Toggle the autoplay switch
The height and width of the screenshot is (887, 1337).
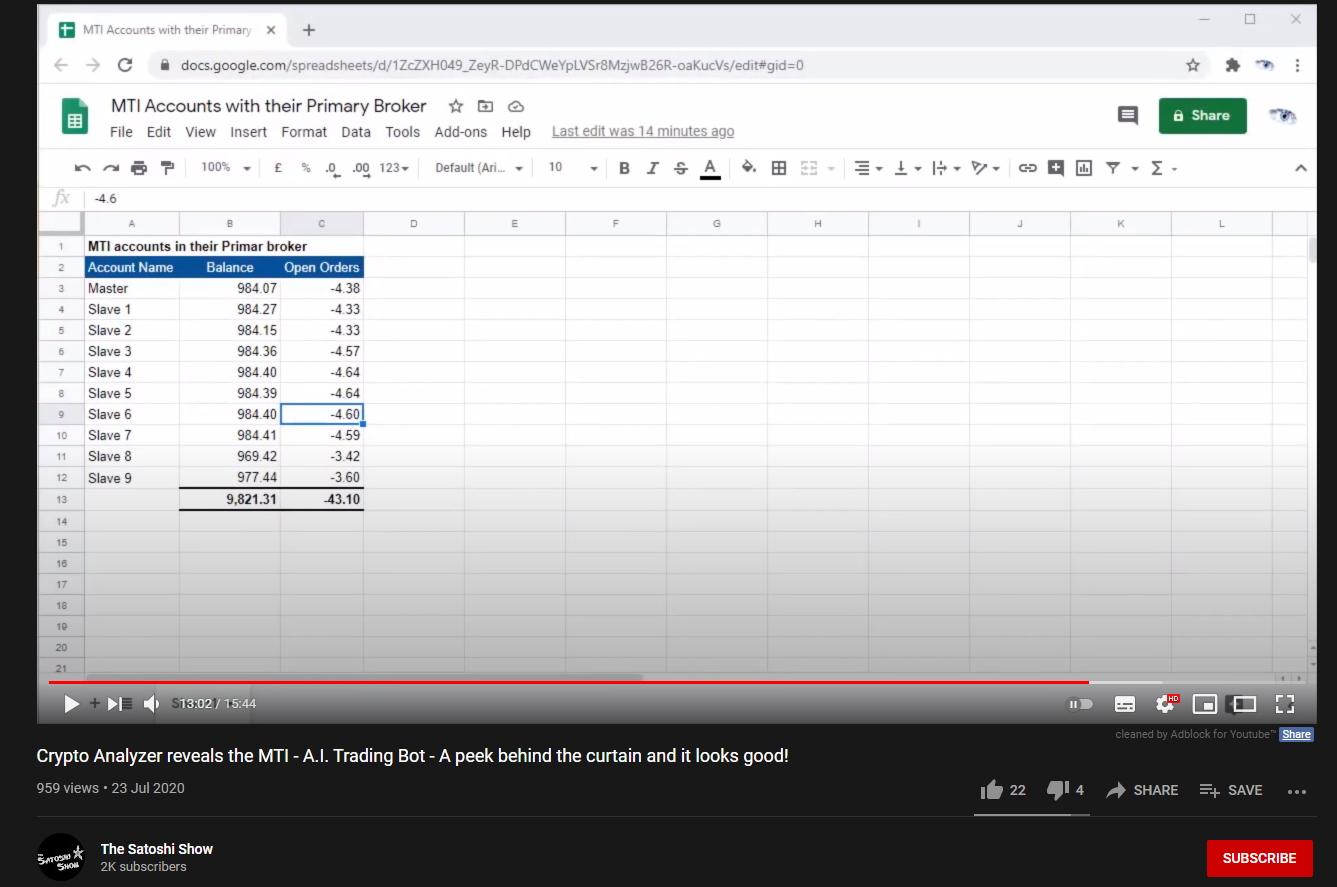tap(1080, 704)
